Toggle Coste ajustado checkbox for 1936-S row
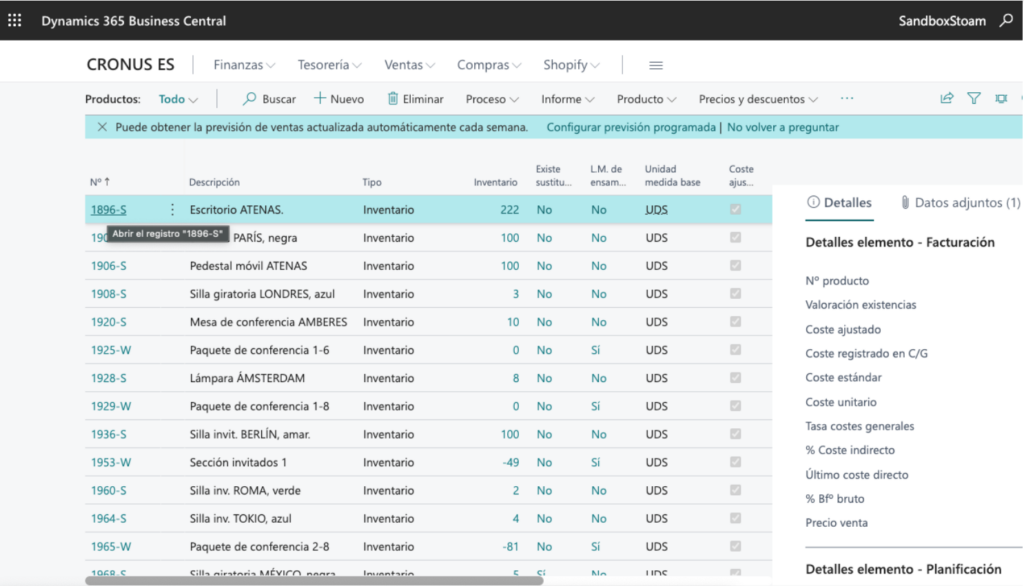The image size is (1024, 586). tap(735, 434)
